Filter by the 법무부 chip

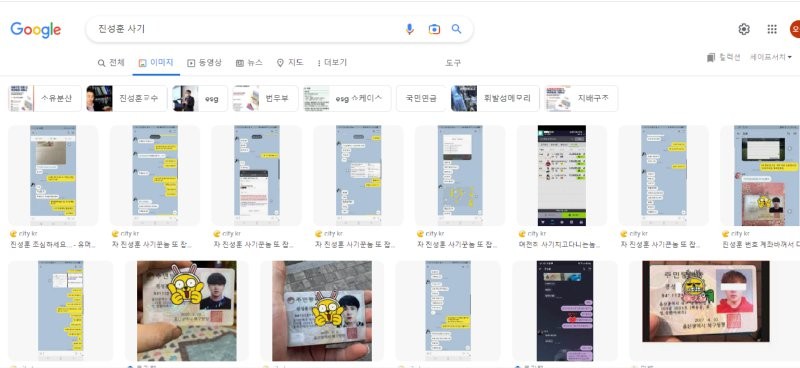[x=265, y=99]
